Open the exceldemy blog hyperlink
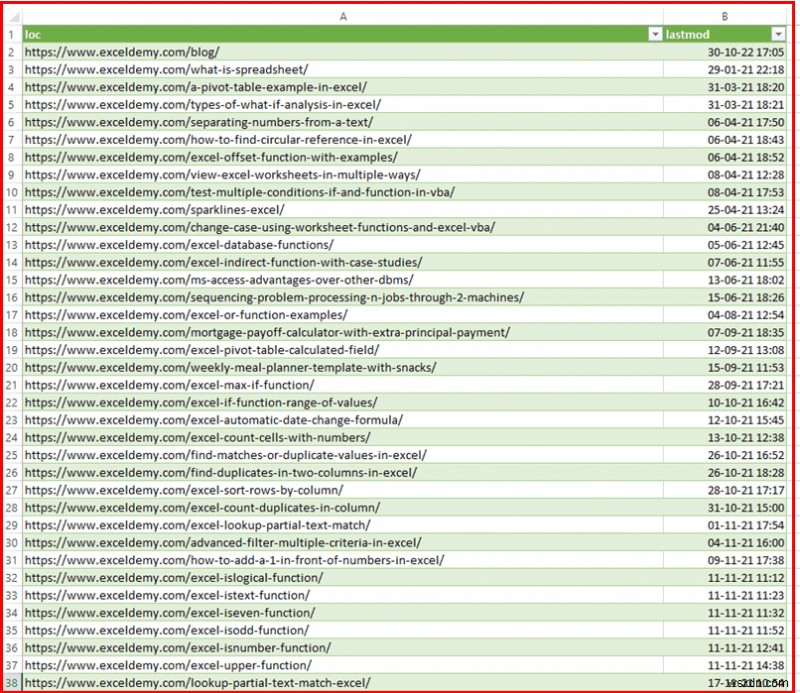 coord(120,51)
